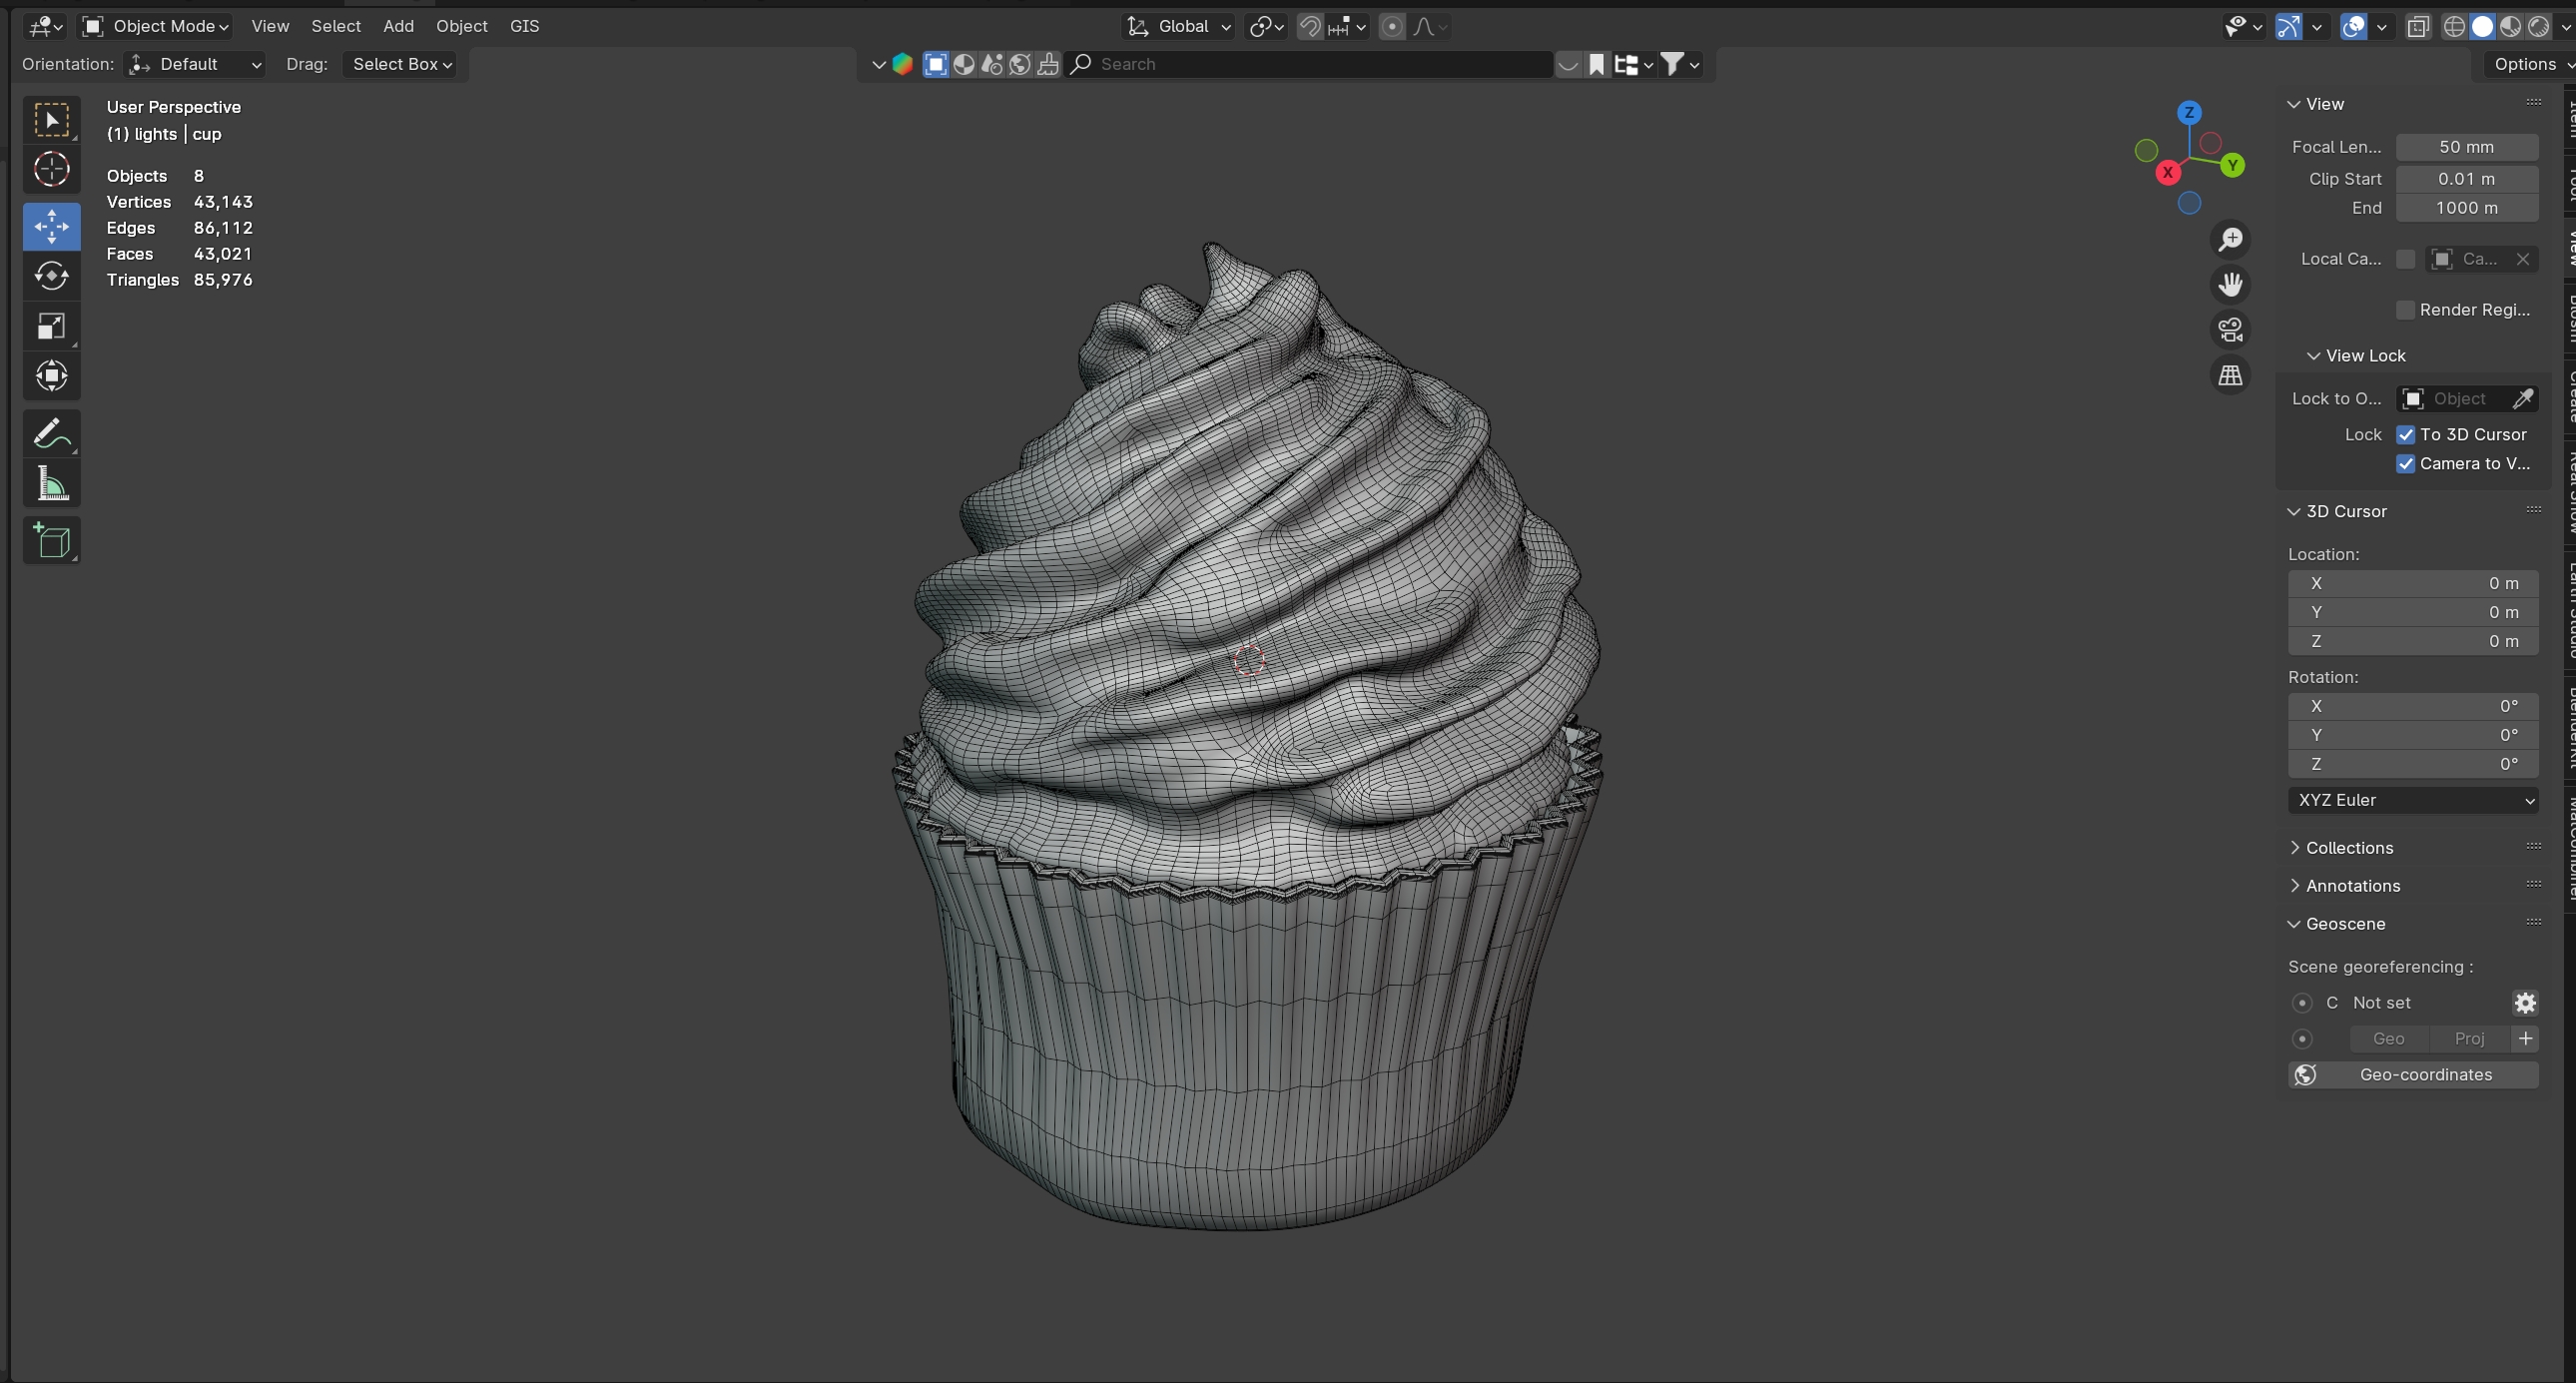
Task: Uncheck Lock To 3D Cursor
Action: click(2406, 435)
